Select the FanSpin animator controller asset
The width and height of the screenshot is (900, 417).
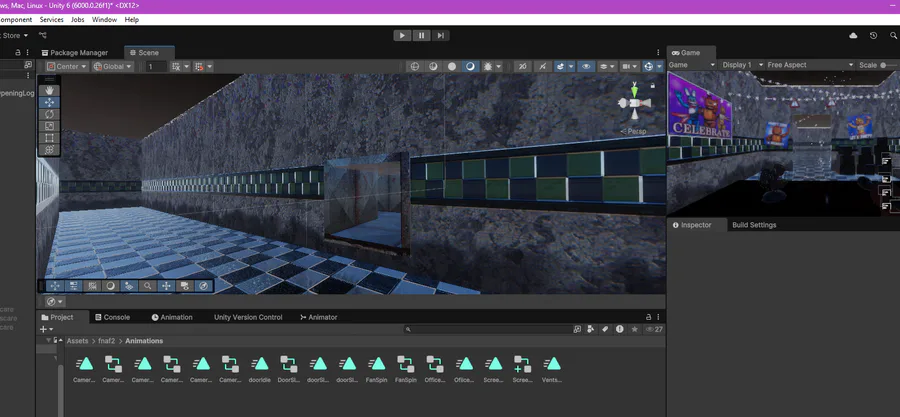point(405,369)
